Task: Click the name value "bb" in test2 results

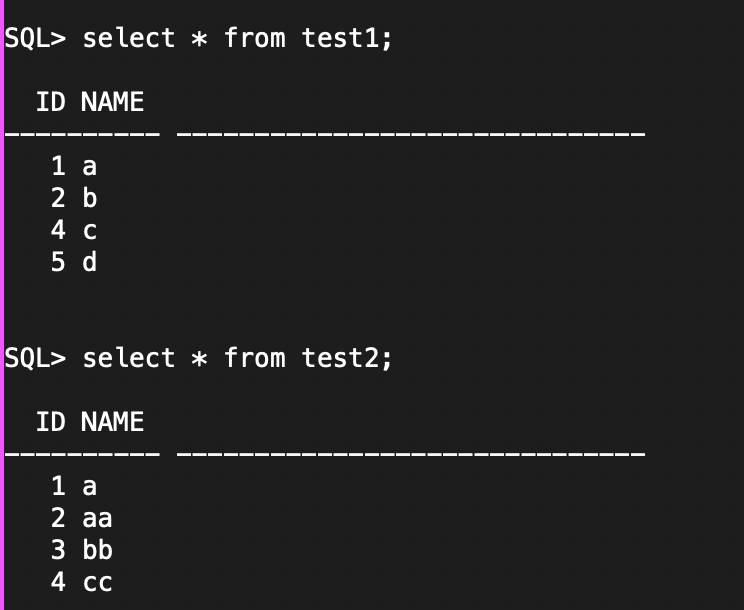Action: [x=97, y=550]
